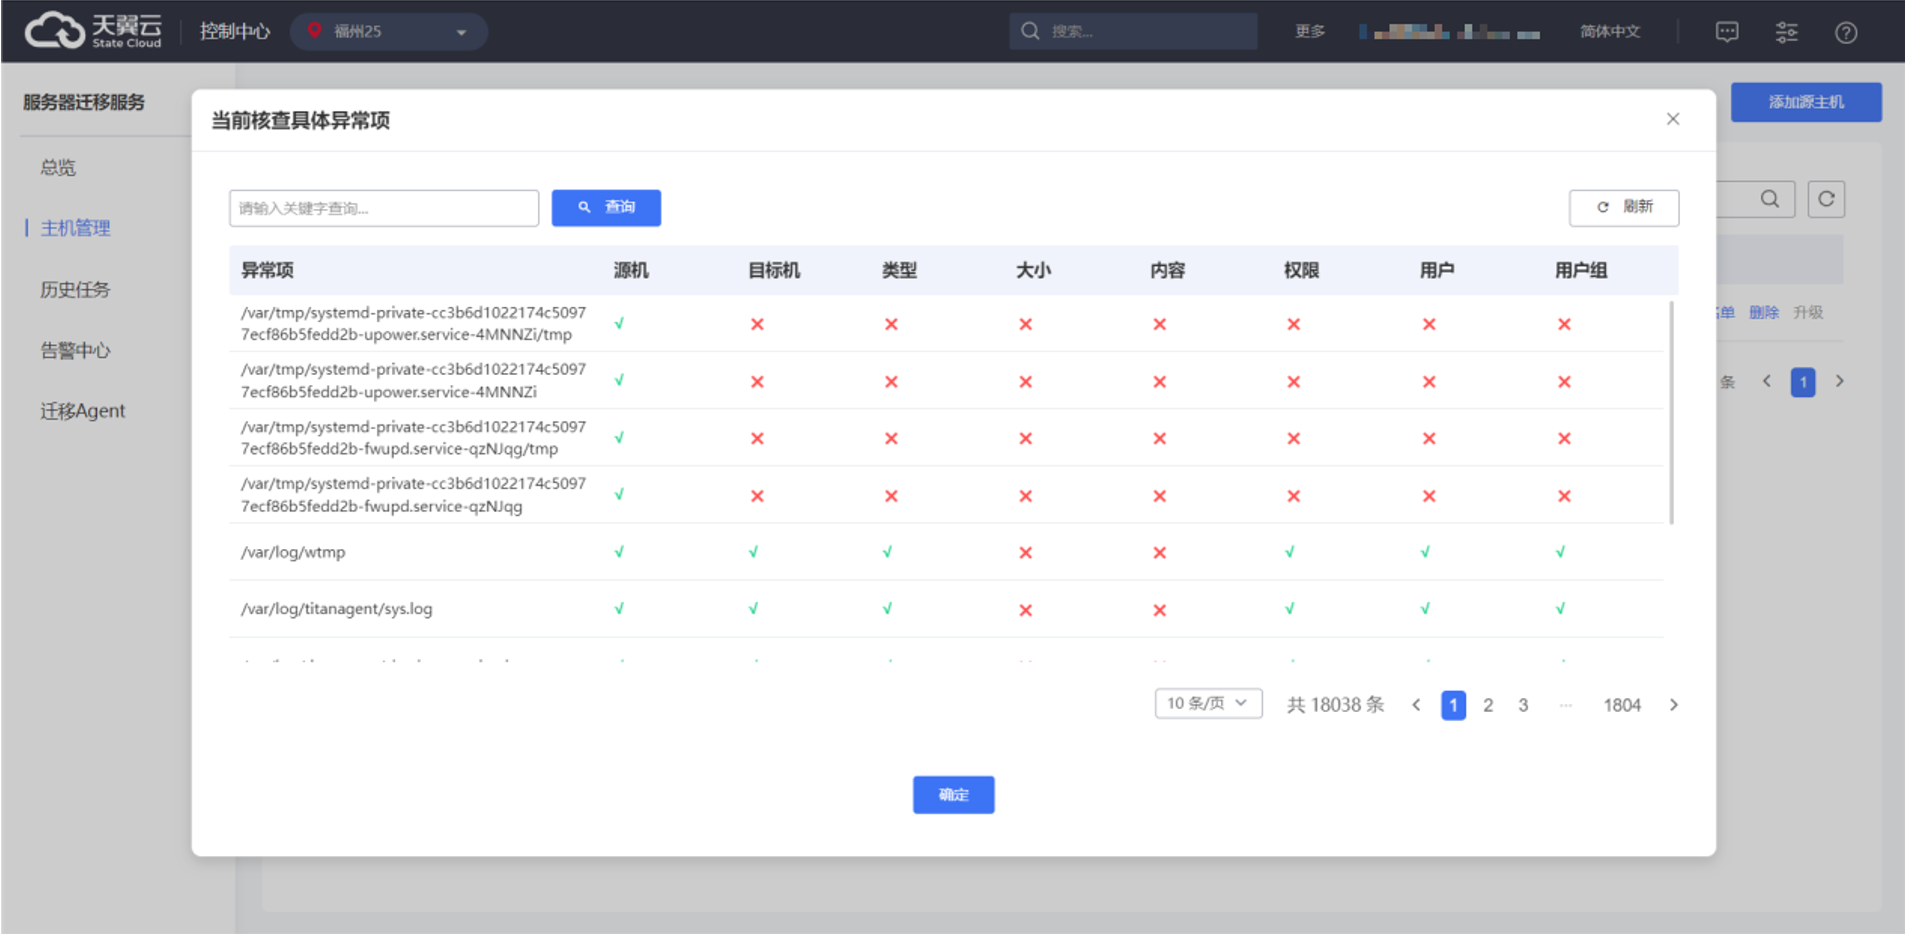1905x934 pixels.
Task: Select the /var/log/wtmp row path
Action: 293,552
